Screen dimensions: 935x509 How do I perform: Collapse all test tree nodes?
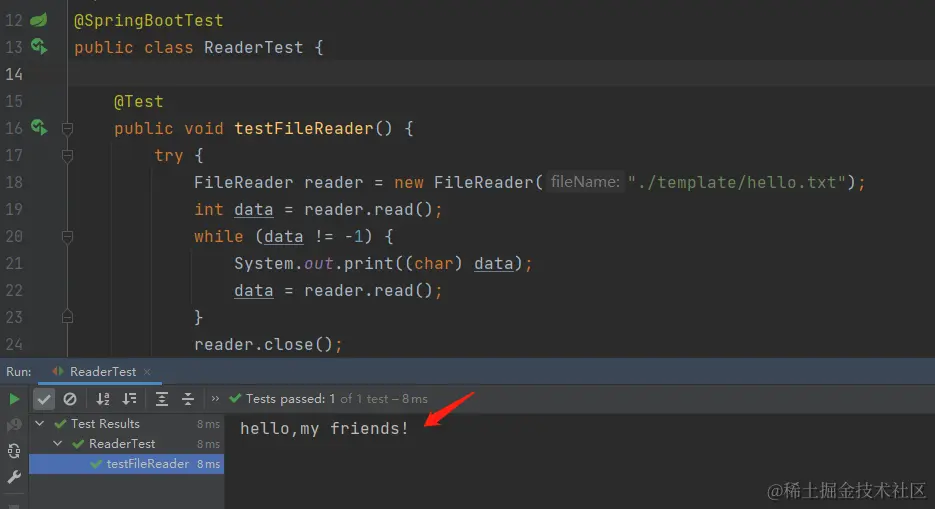tap(188, 399)
